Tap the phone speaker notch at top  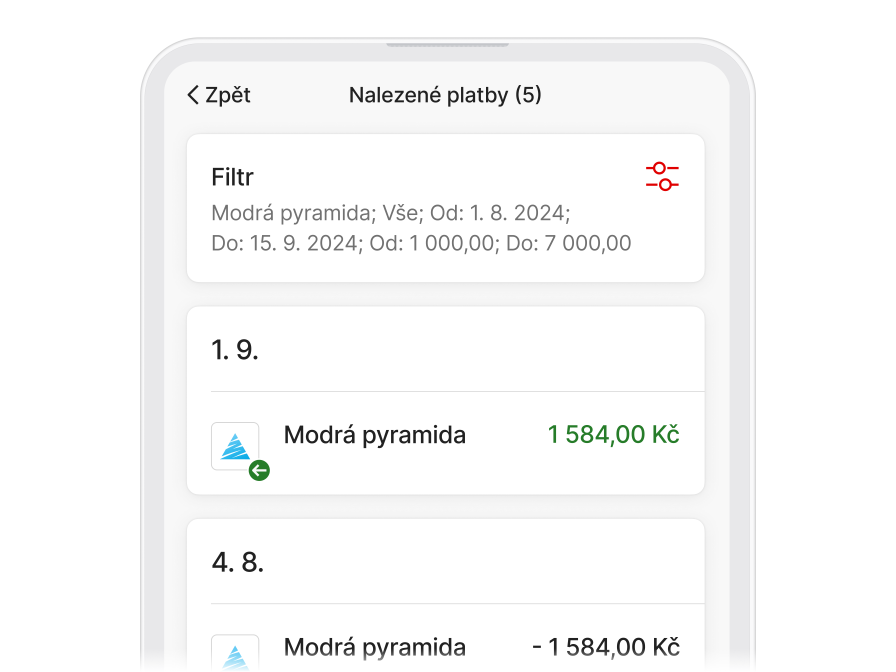[x=447, y=44]
